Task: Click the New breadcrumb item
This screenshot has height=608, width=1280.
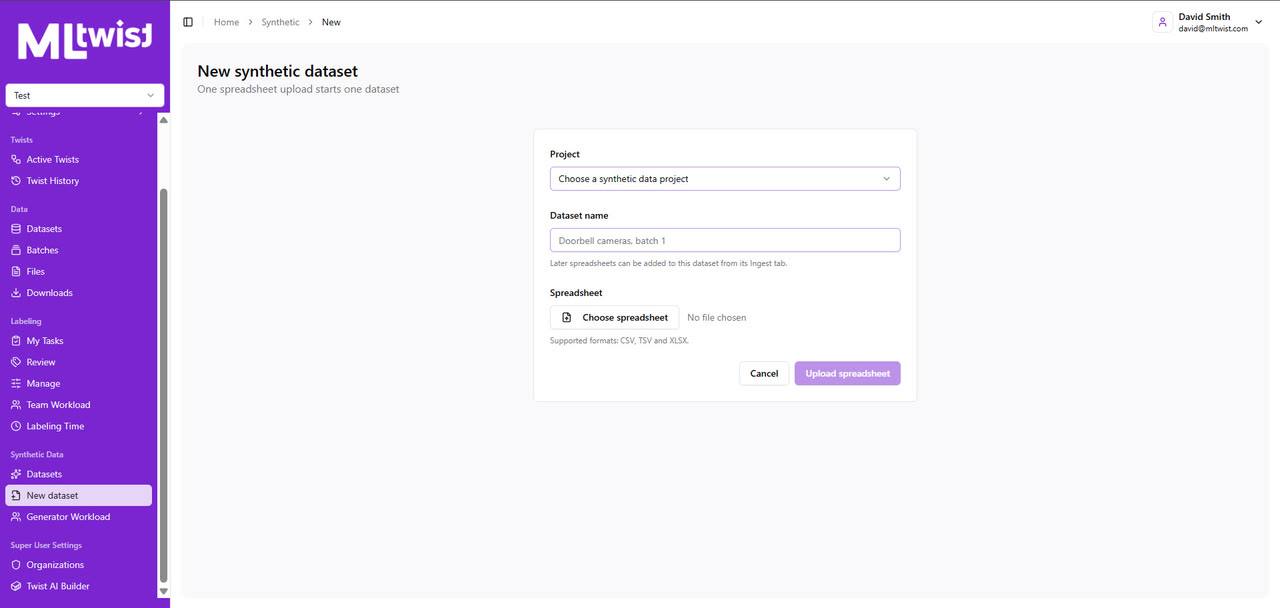Action: coord(331,22)
